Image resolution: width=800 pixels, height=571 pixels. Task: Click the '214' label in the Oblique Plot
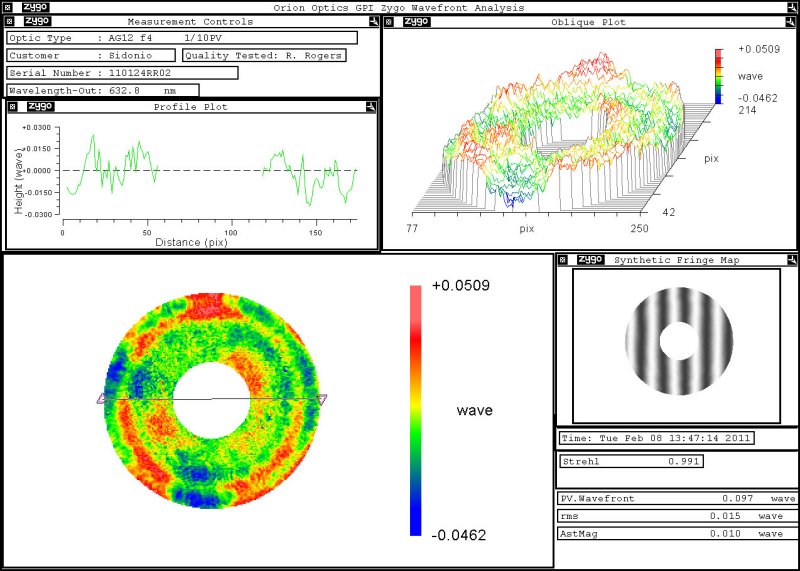click(747, 110)
